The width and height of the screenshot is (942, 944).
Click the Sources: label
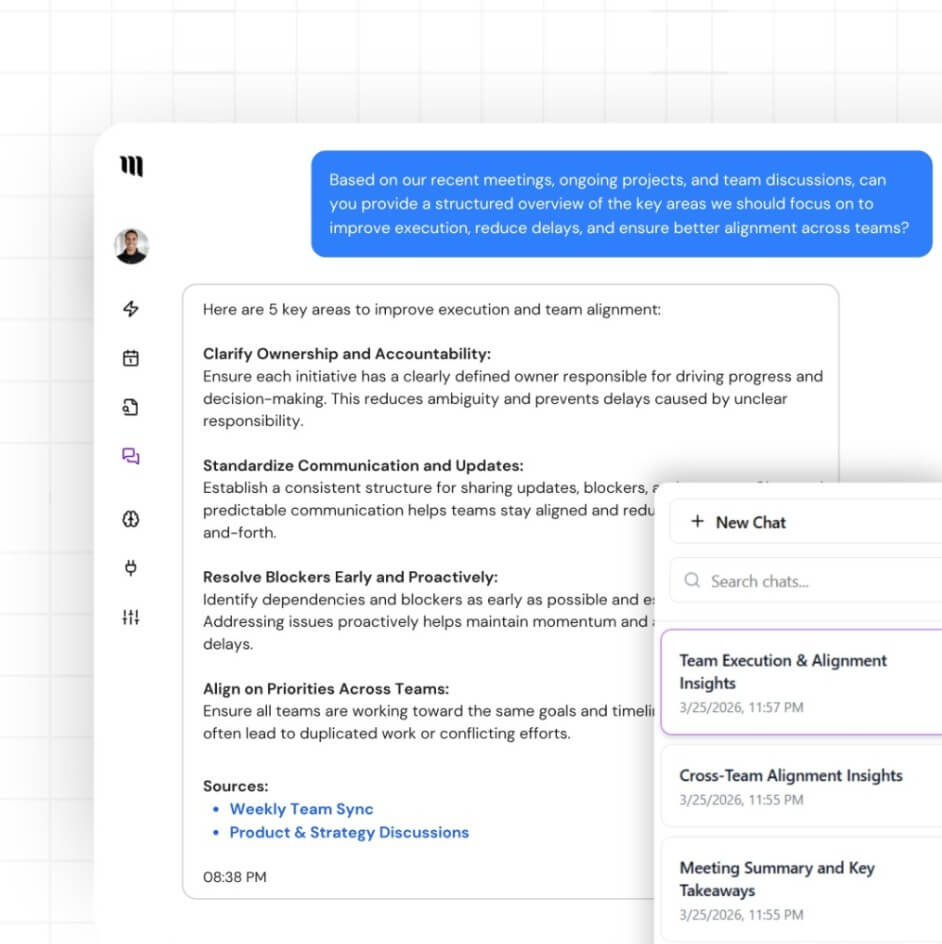point(235,786)
